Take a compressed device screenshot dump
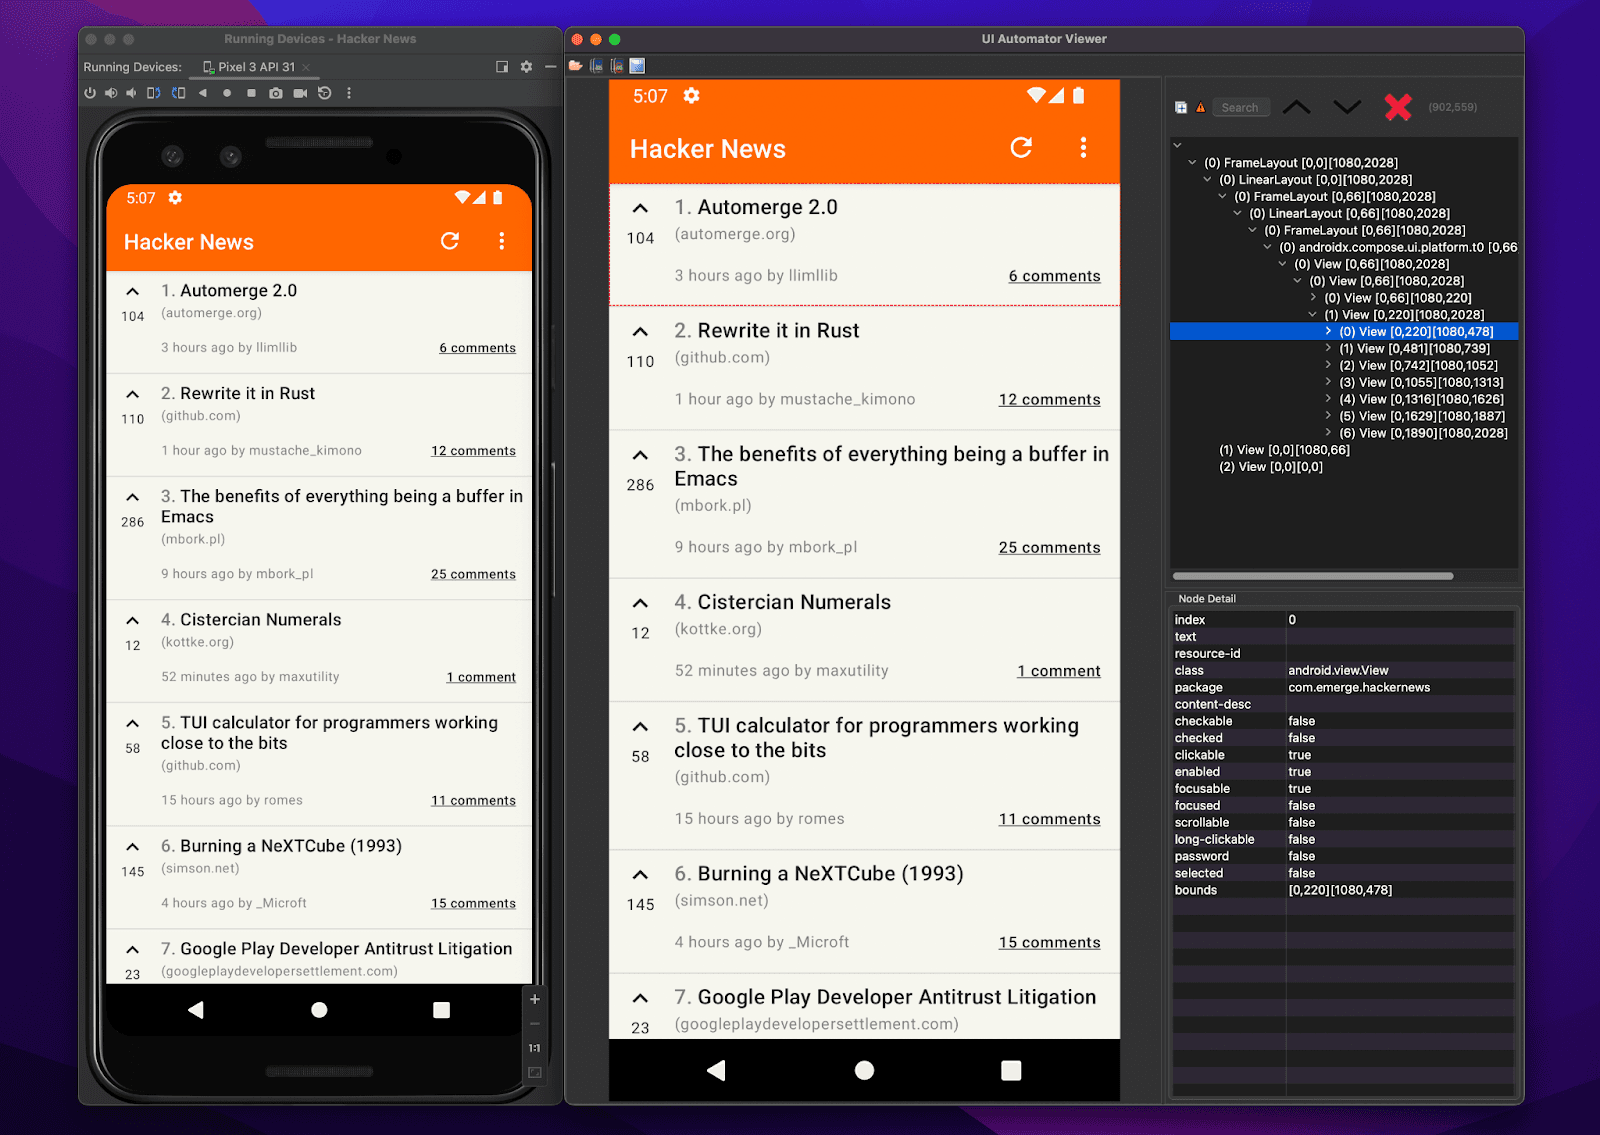 pos(618,65)
